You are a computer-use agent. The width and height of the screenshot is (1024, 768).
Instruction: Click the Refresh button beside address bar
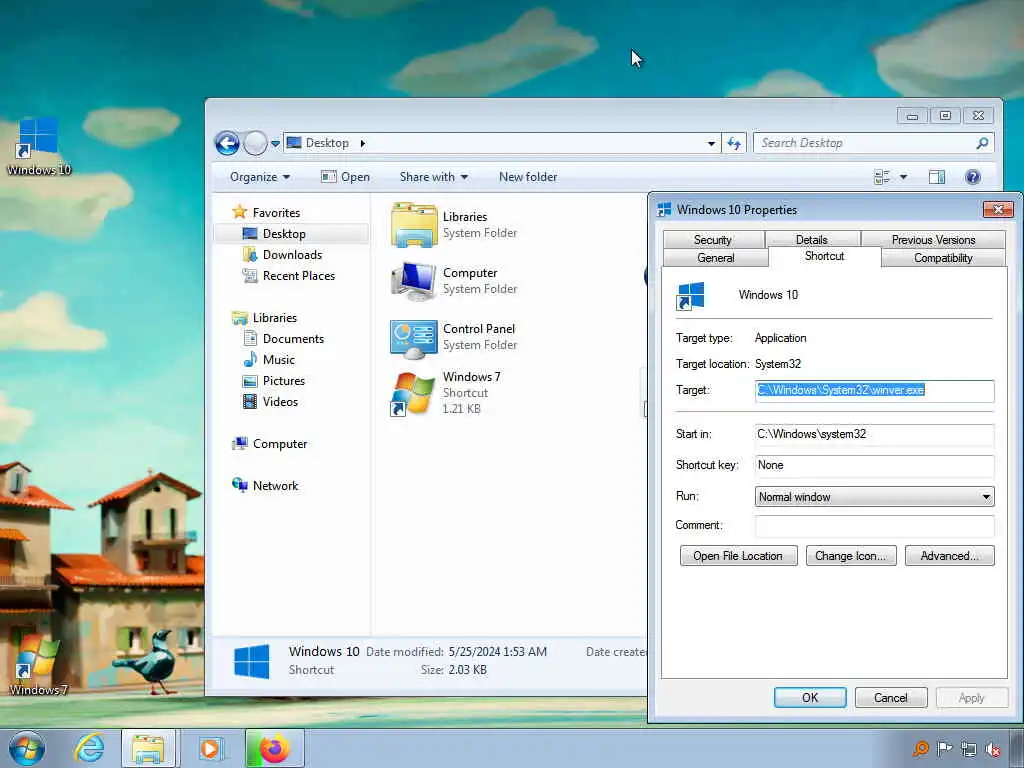[x=734, y=143]
